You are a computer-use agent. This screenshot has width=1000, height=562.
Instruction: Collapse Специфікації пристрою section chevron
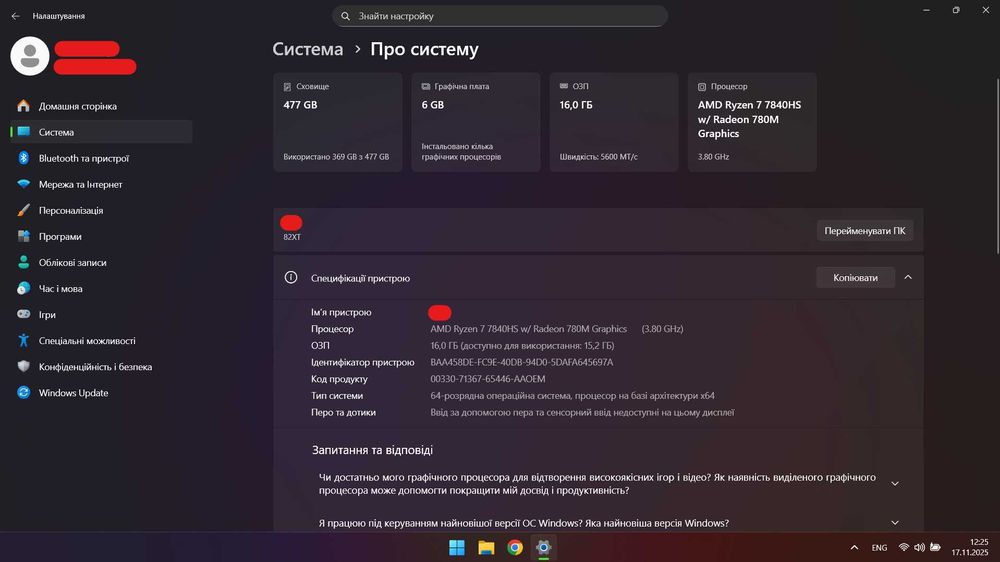(908, 277)
